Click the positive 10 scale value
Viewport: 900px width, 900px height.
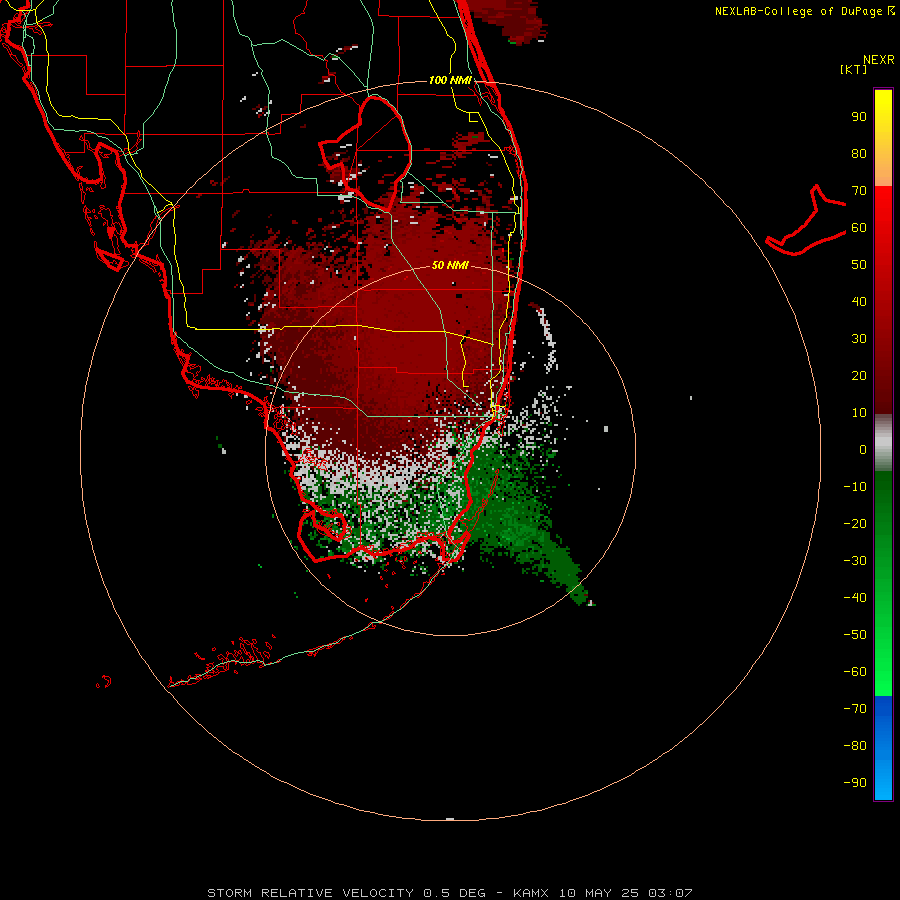point(859,413)
